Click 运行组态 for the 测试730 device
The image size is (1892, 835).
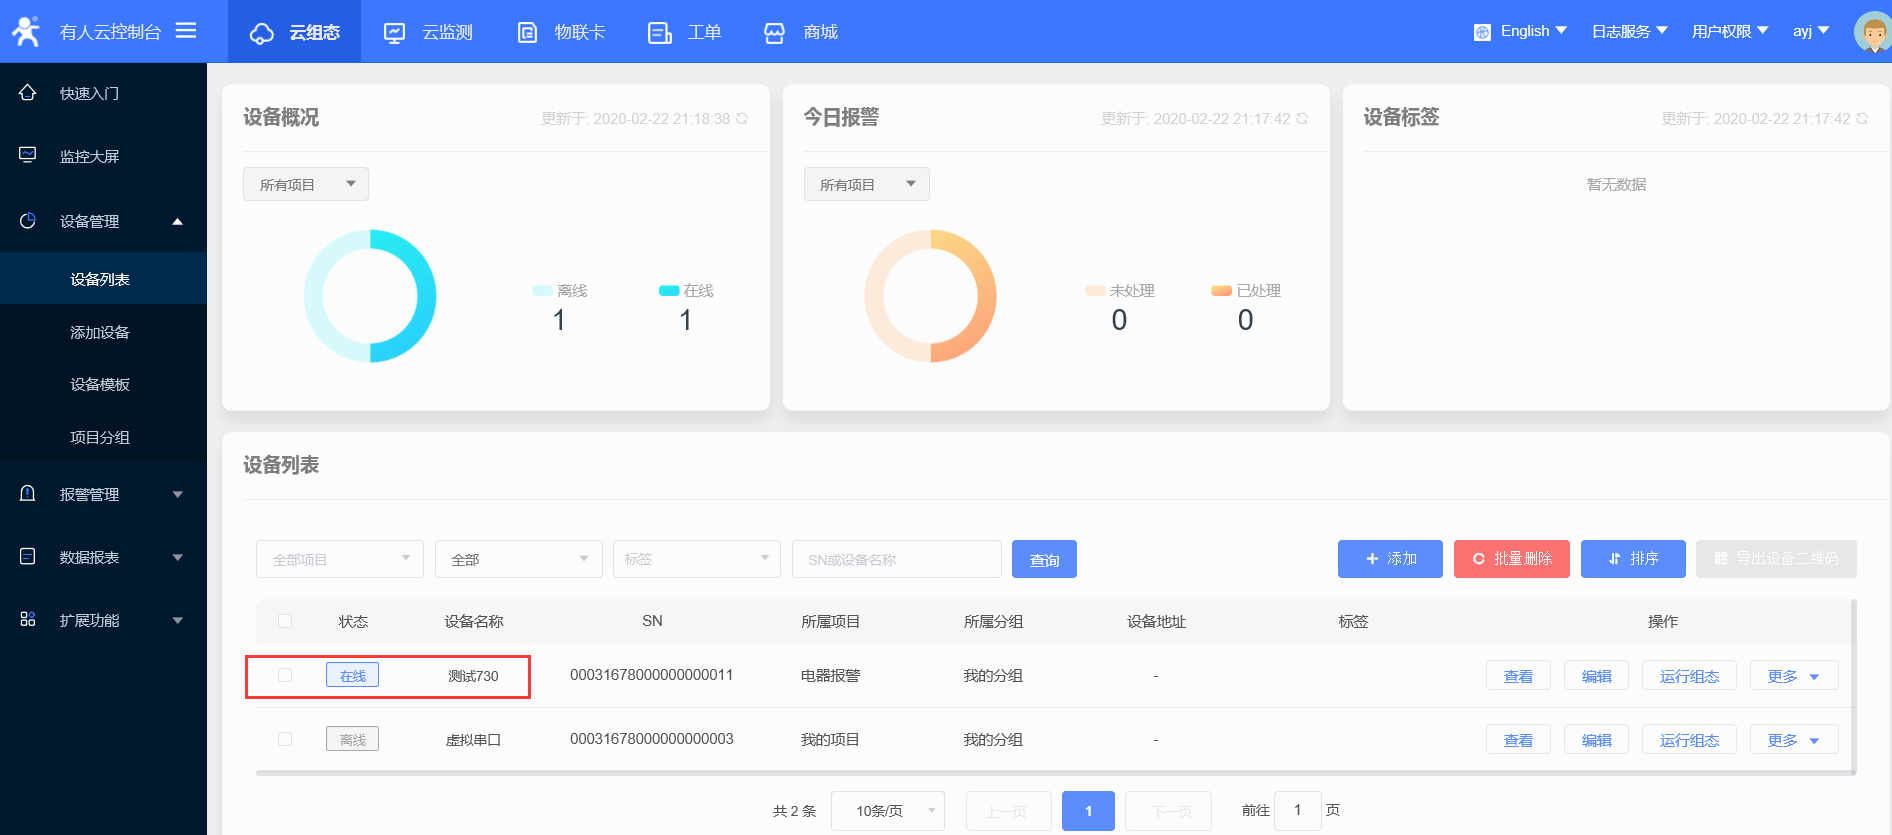[1689, 676]
